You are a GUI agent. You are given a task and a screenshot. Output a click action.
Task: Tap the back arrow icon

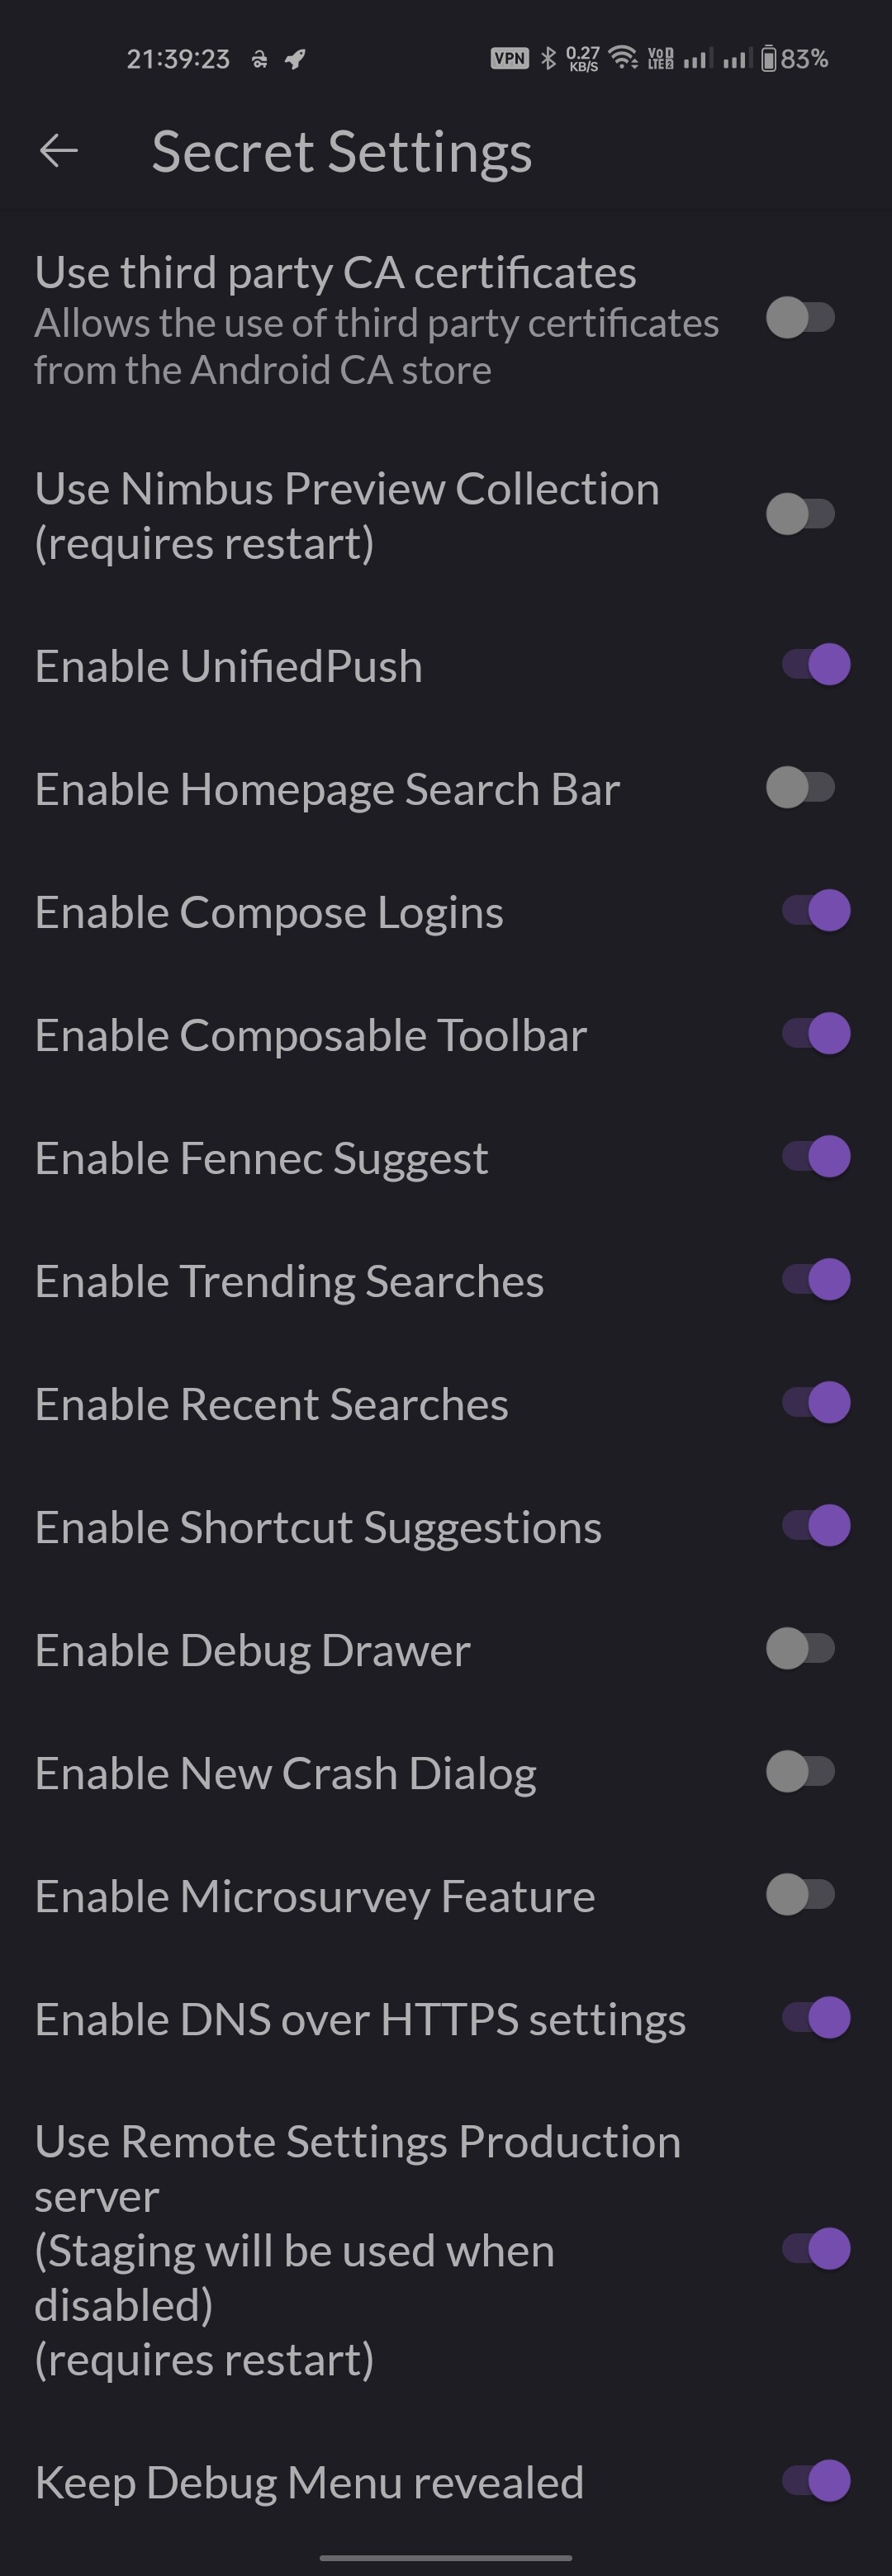(x=59, y=152)
